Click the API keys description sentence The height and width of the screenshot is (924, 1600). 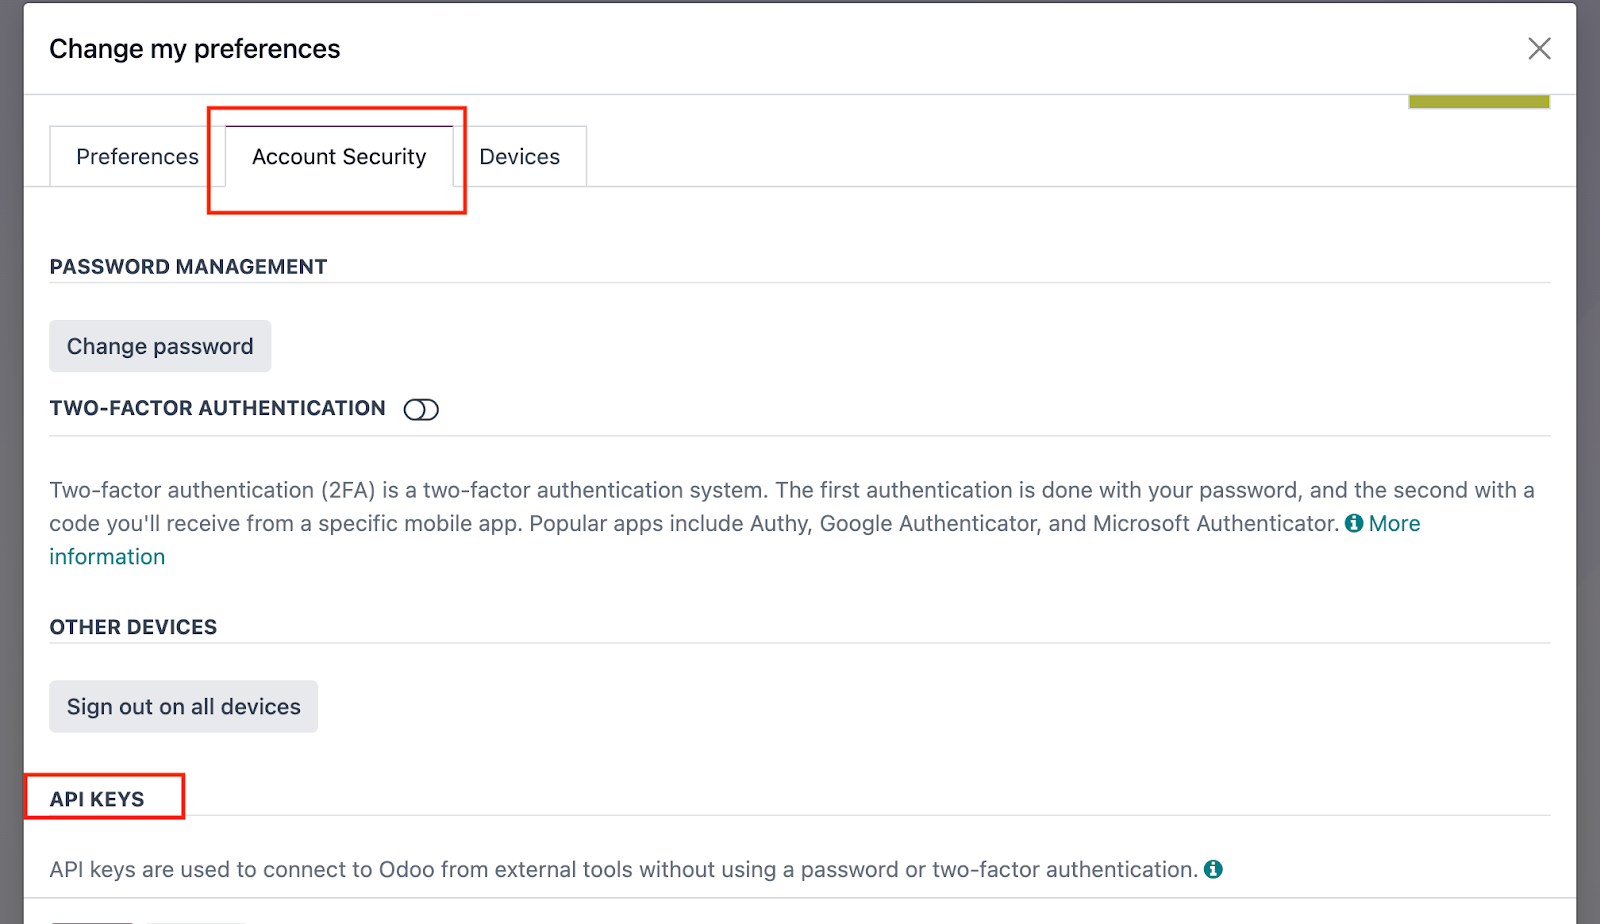pyautogui.click(x=623, y=870)
